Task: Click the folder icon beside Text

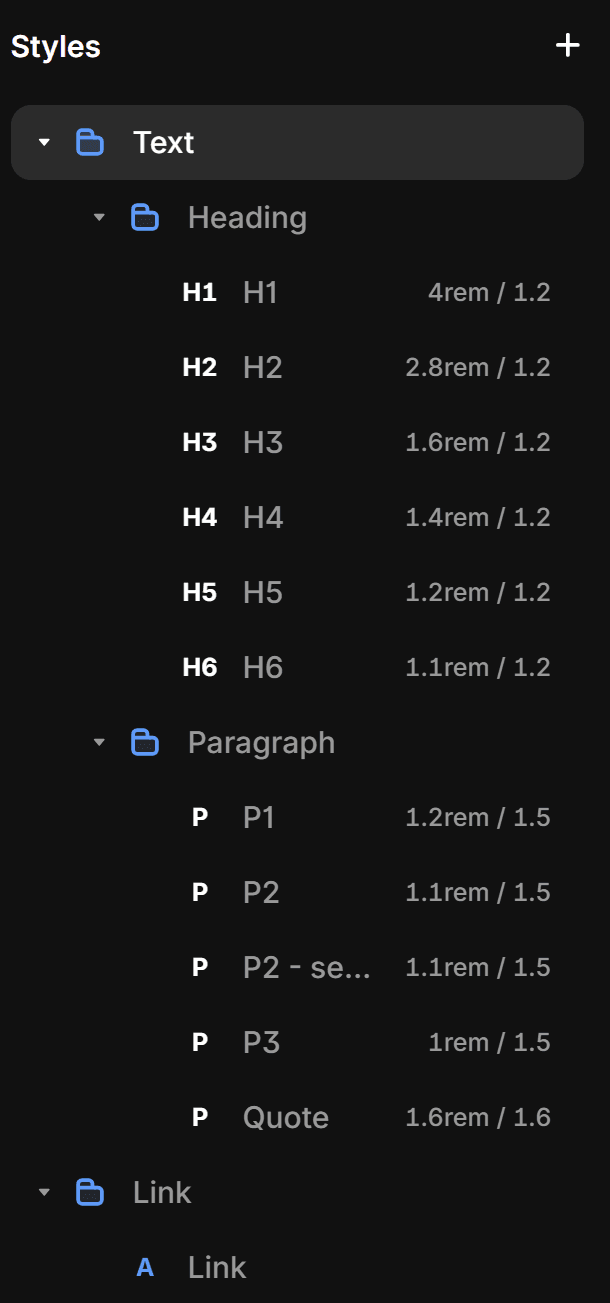Action: [90, 142]
